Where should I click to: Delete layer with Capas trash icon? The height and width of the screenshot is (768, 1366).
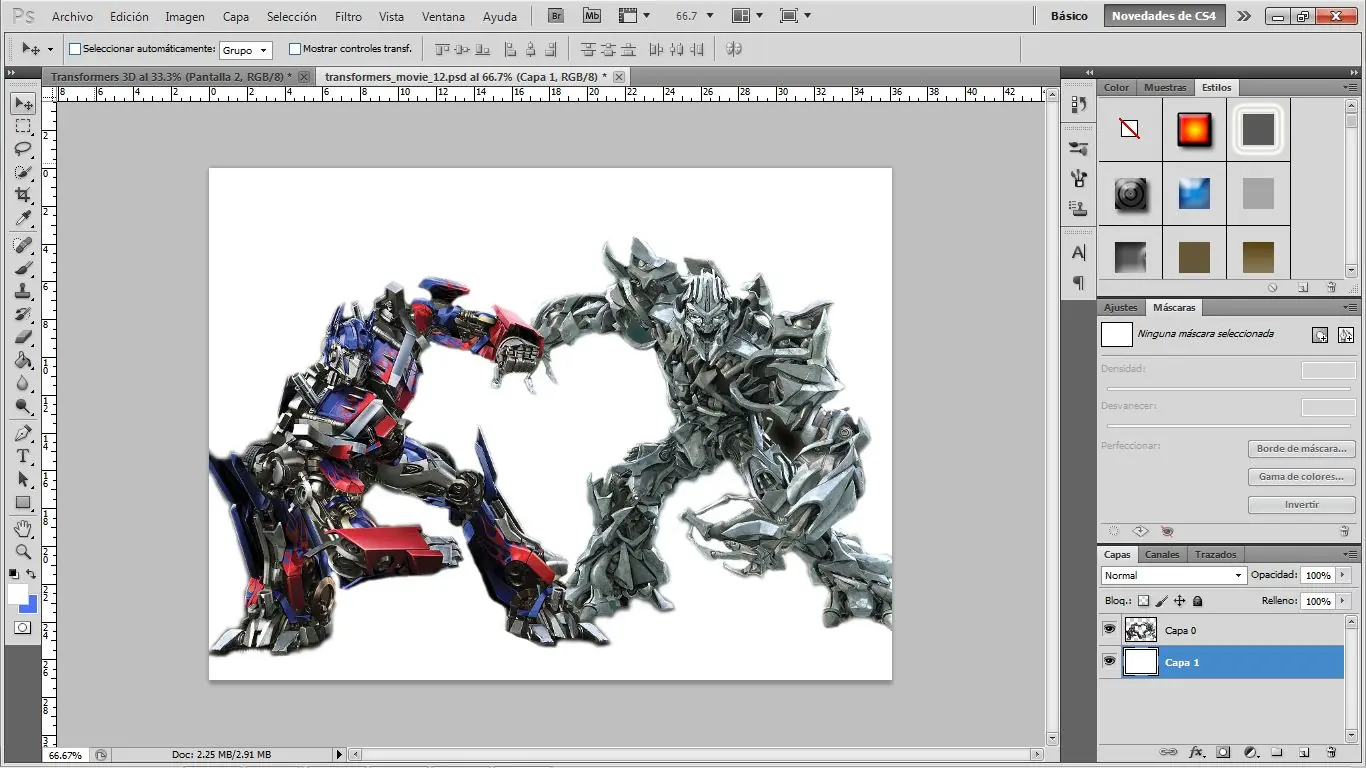[x=1331, y=752]
